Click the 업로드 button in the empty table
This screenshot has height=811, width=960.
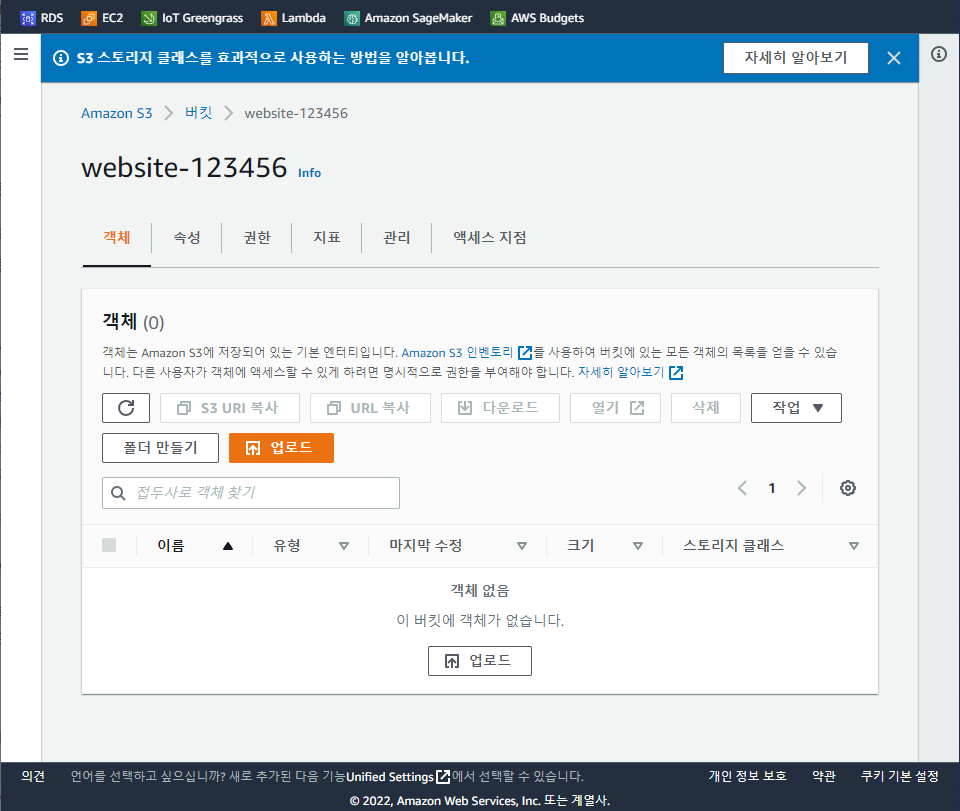[479, 661]
